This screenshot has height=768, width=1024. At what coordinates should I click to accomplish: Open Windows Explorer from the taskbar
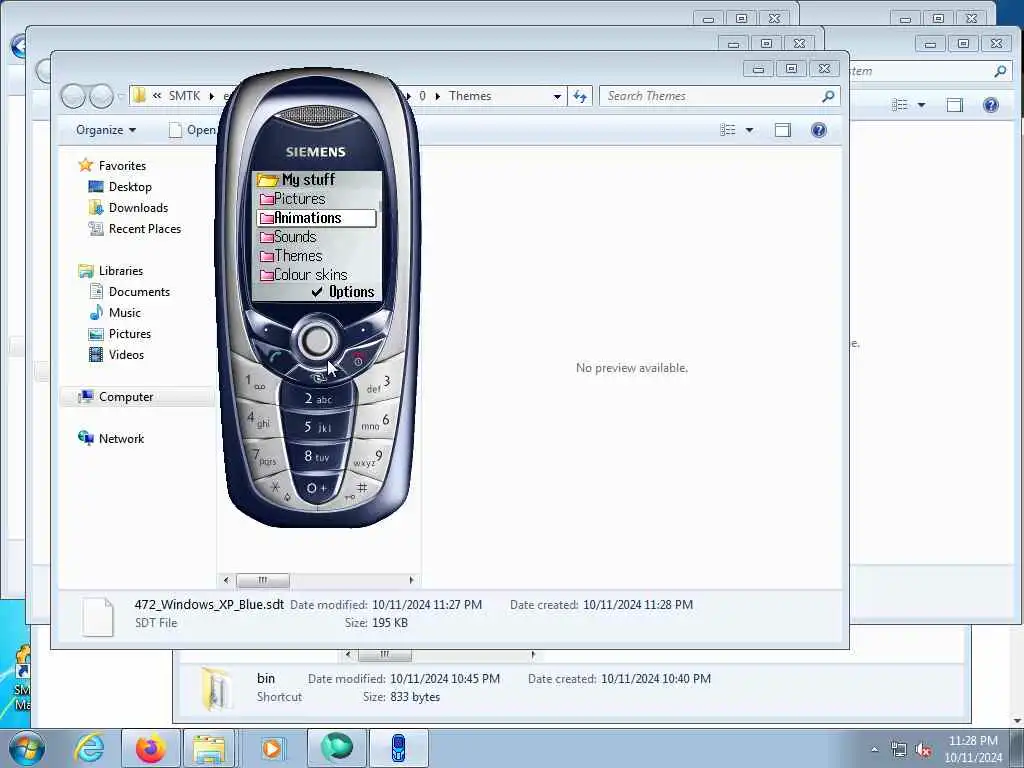pyautogui.click(x=209, y=748)
